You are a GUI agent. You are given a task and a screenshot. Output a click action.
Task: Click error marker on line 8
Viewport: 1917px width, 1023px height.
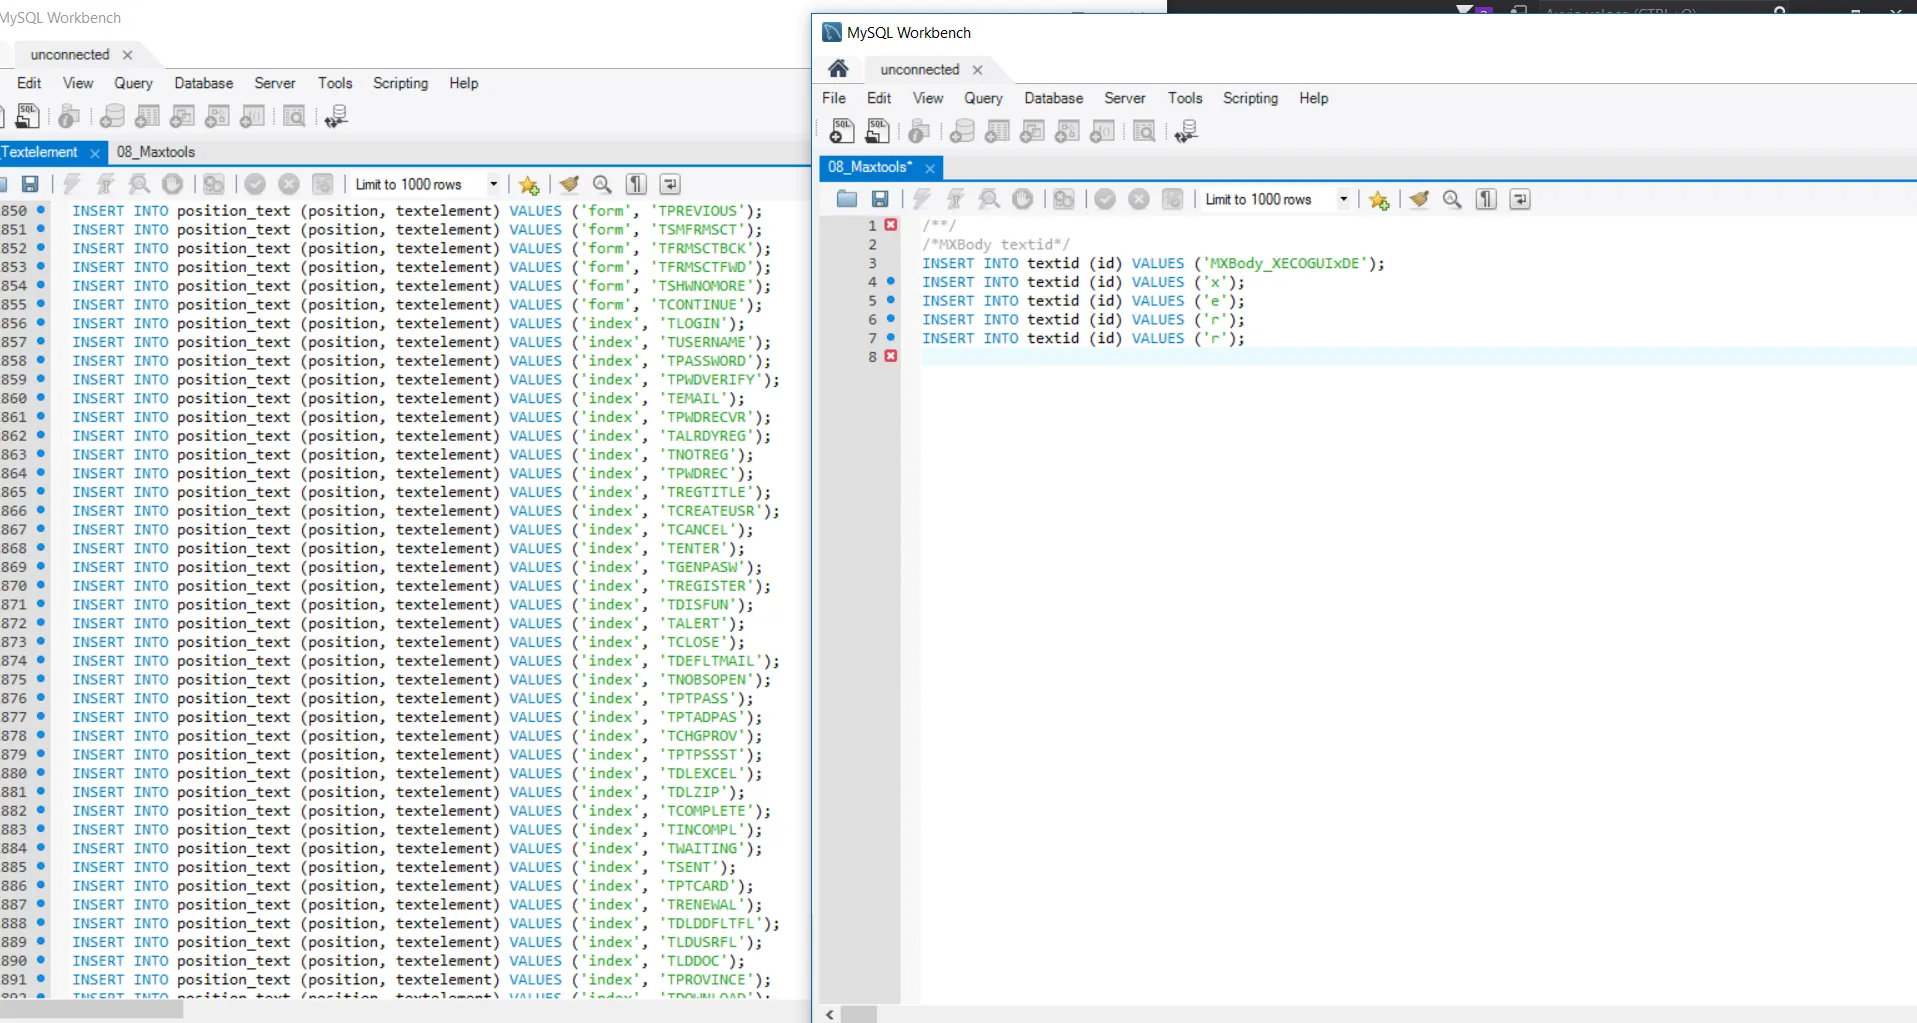point(891,356)
